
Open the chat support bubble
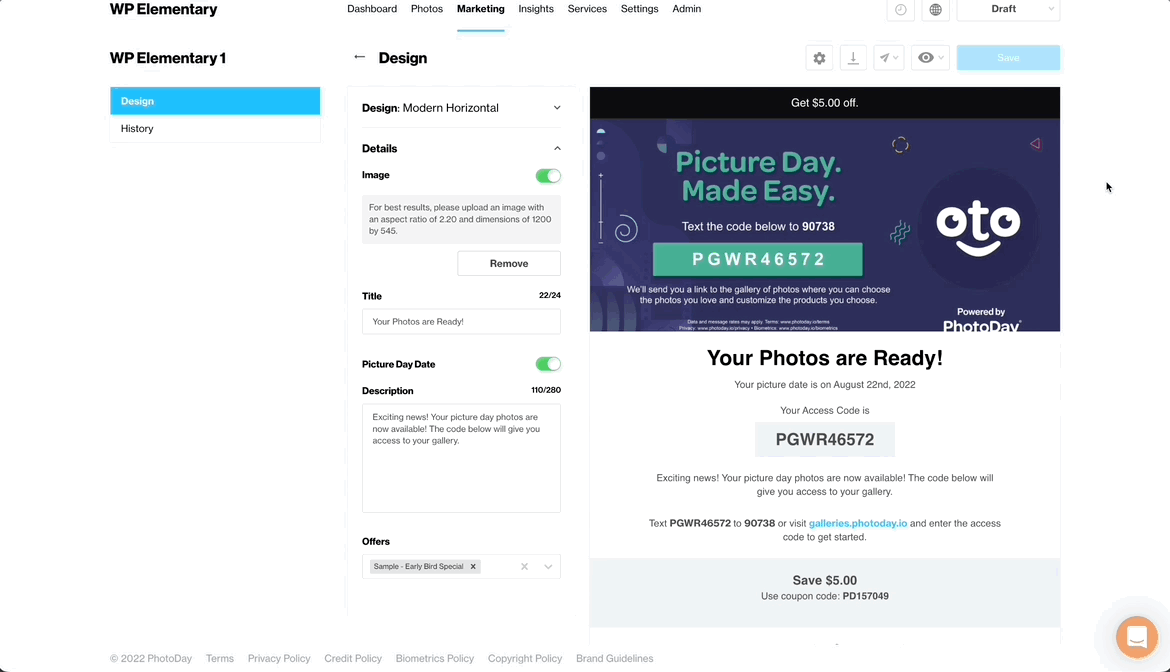[x=1136, y=637]
